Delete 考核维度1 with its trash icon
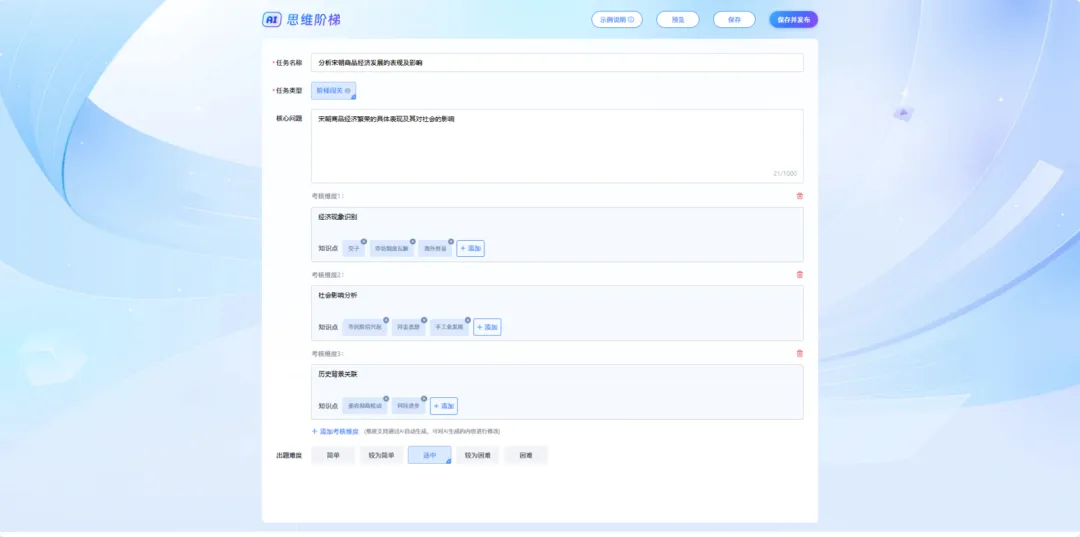This screenshot has height=537, width=1080. [799, 196]
